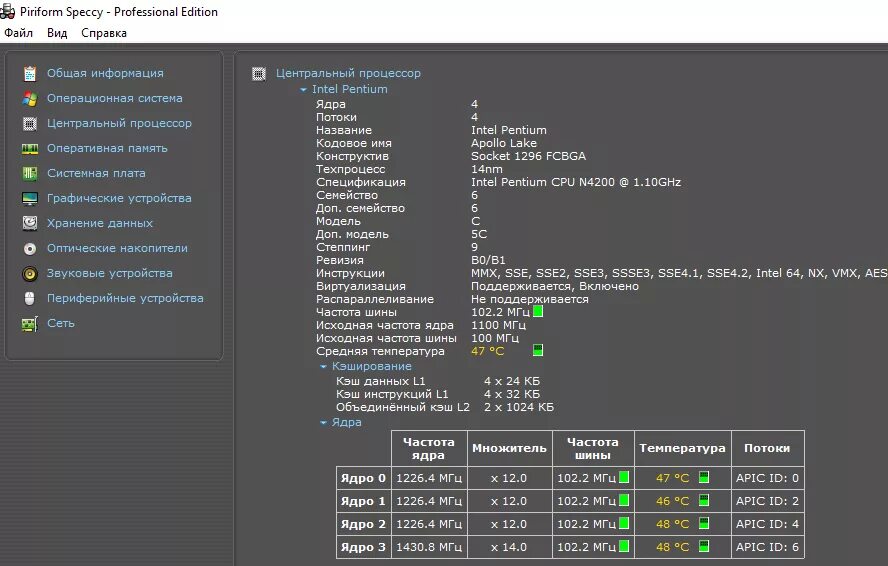
Task: Open Периферийные устройства section
Action: (125, 297)
